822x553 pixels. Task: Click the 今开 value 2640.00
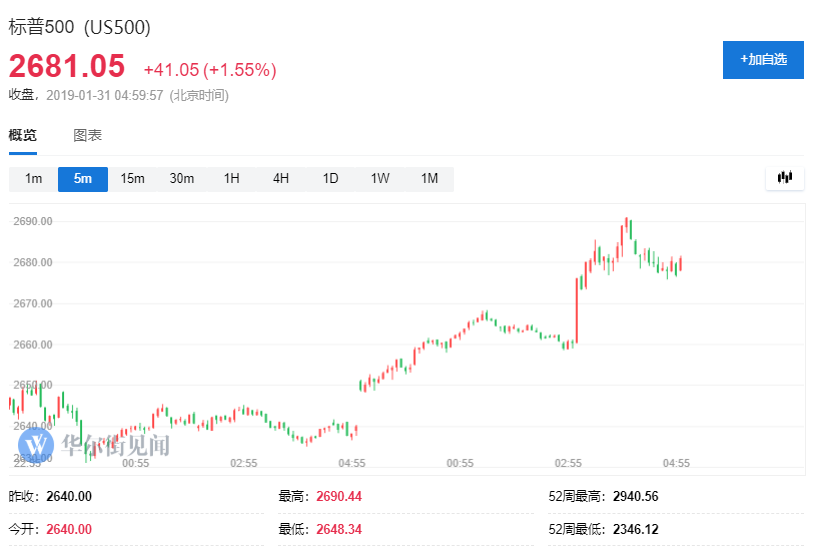tap(69, 529)
